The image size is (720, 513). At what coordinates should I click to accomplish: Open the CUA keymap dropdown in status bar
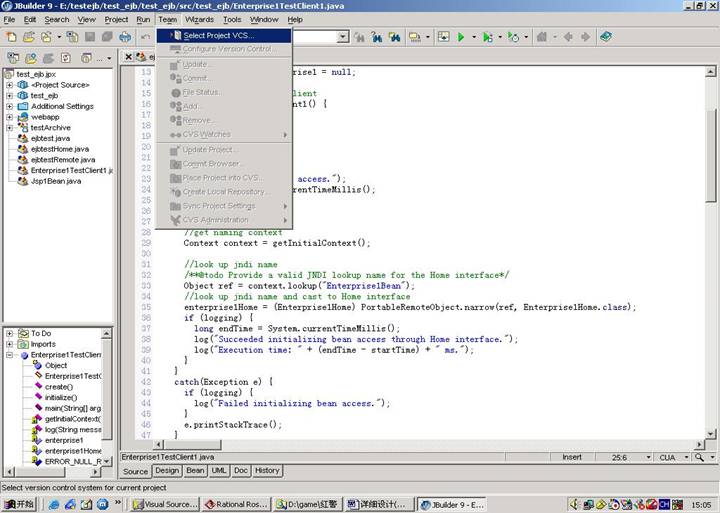pos(686,457)
